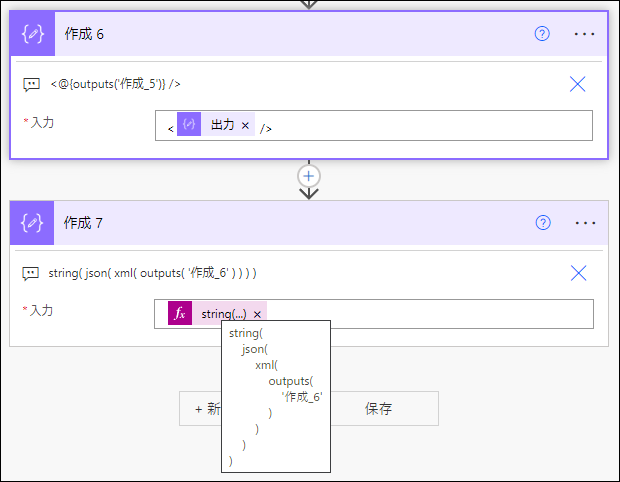Viewport: 620px width, 482px height.
Task: Remove the 出力 token from input
Action: click(x=245, y=125)
